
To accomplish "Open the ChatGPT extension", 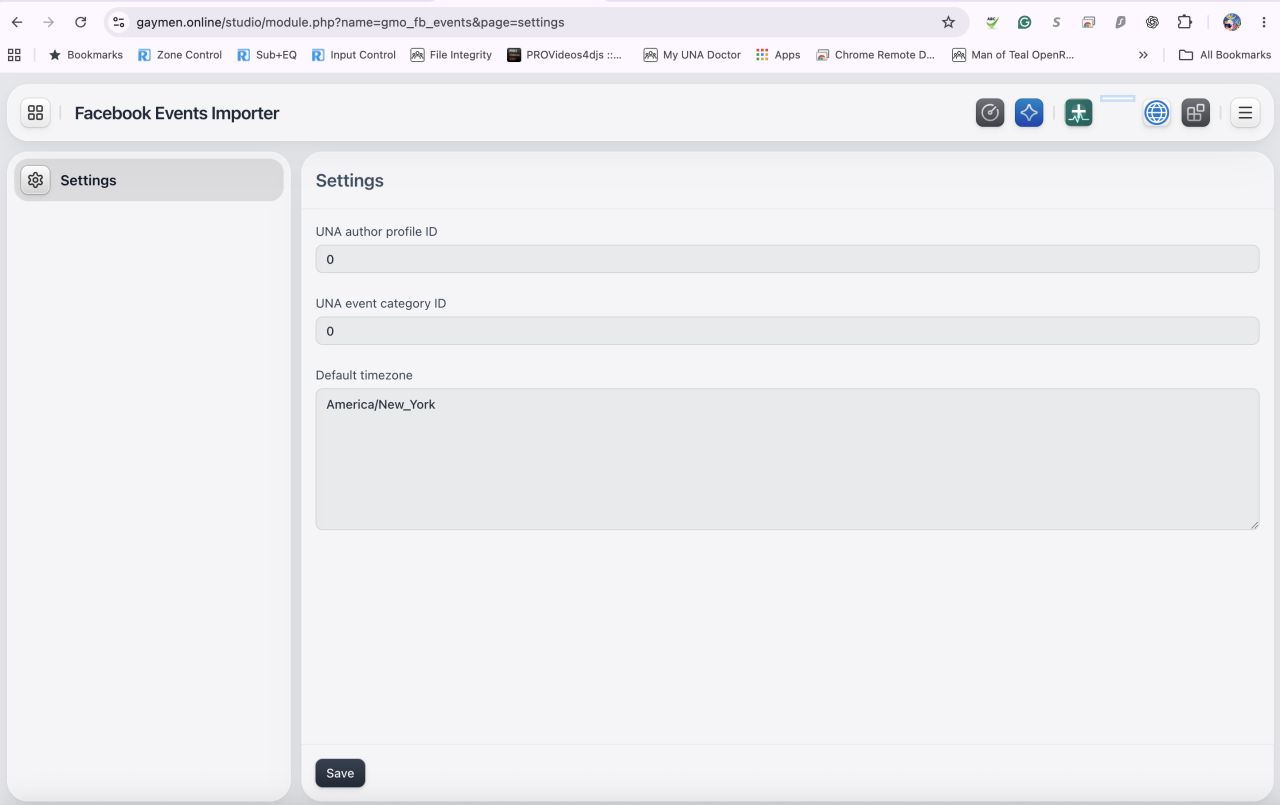I will [x=1152, y=22].
